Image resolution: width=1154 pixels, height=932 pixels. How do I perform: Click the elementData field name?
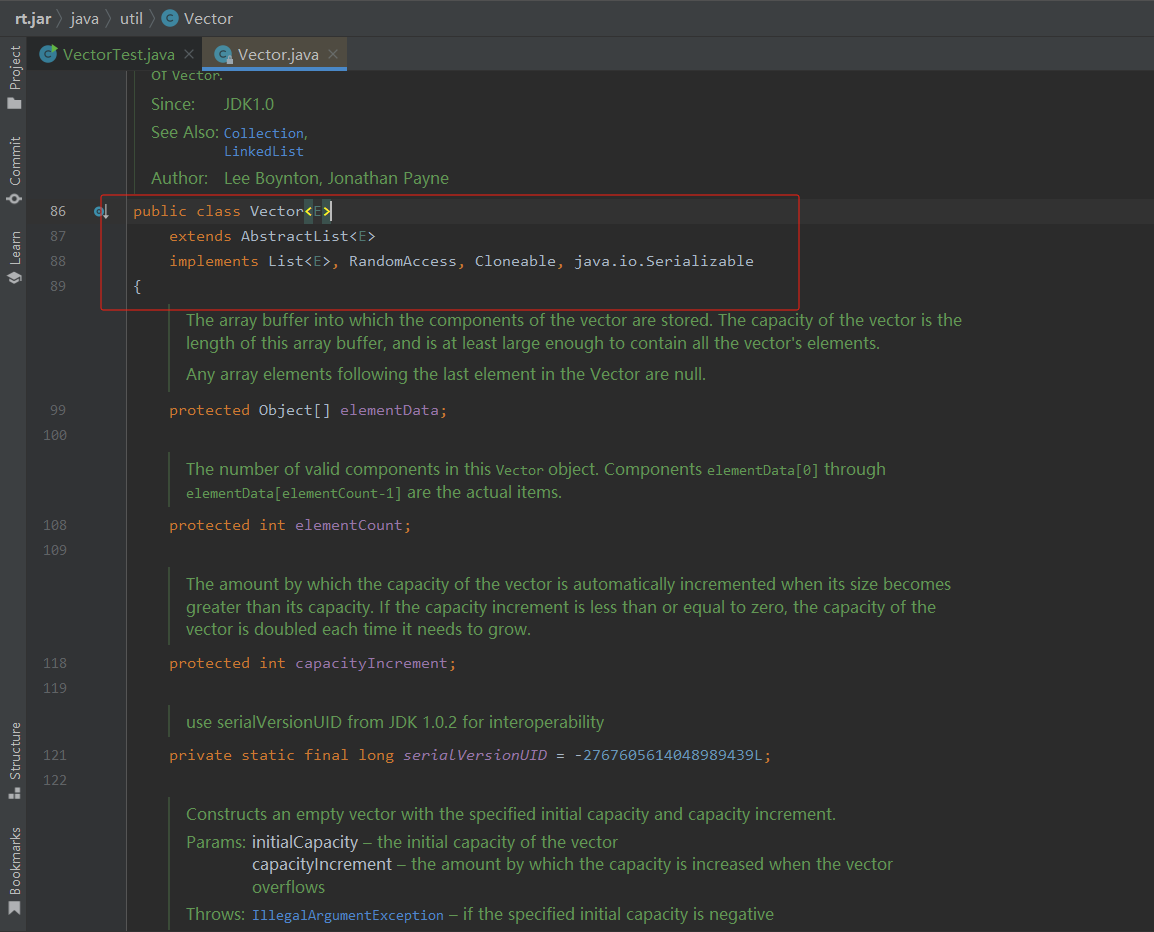coord(389,410)
